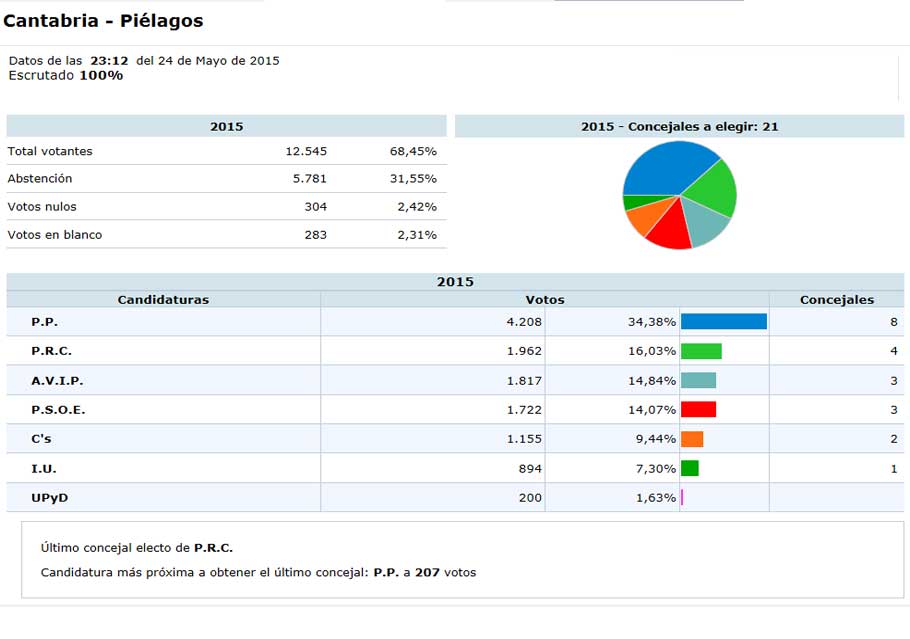The height and width of the screenshot is (639, 910).
Task: Click the orange C's percentage bar
Action: click(x=692, y=439)
